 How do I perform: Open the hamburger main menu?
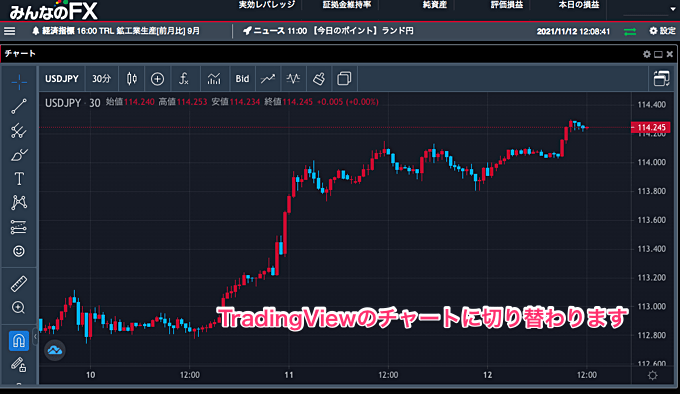click(x=10, y=31)
